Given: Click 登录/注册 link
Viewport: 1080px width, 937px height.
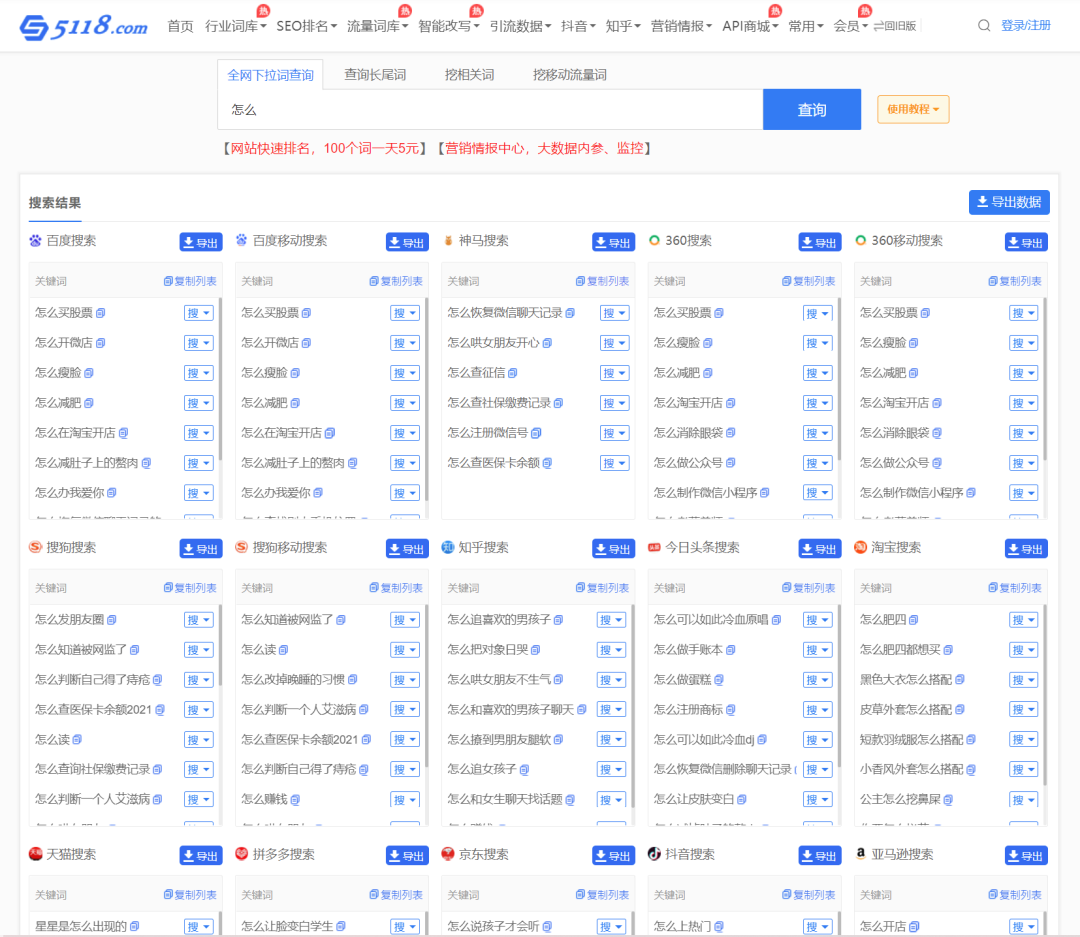Looking at the screenshot, I should [1026, 25].
